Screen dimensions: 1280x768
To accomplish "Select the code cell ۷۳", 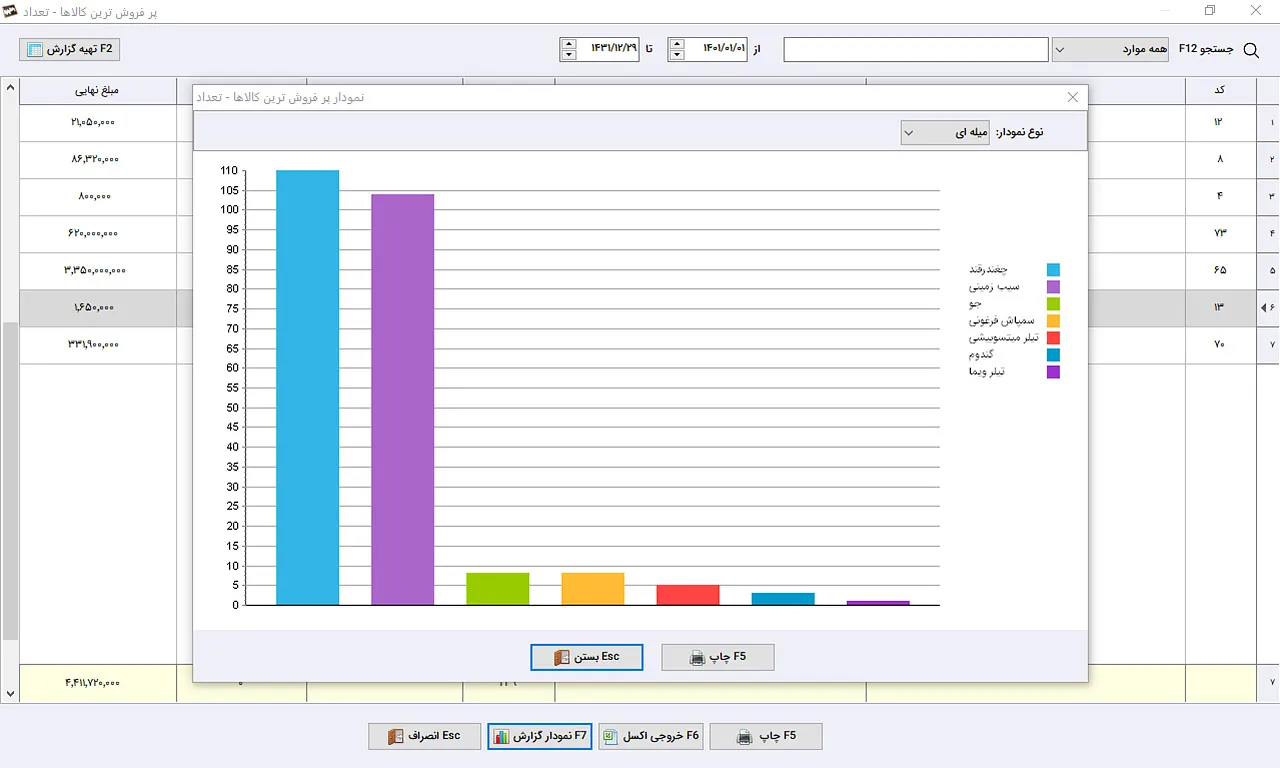I will [x=1220, y=233].
